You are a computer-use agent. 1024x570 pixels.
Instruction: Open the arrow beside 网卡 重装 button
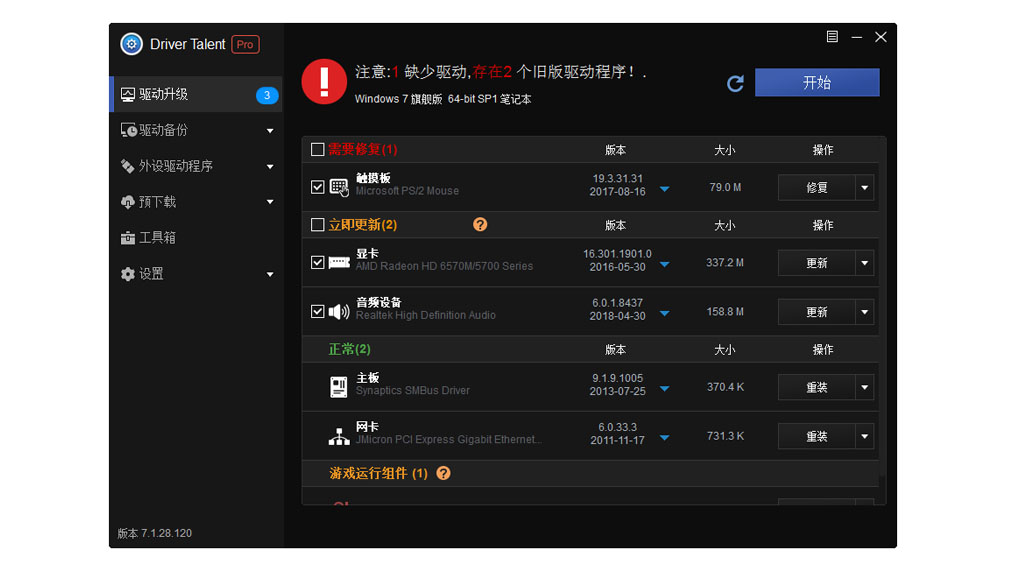(865, 436)
